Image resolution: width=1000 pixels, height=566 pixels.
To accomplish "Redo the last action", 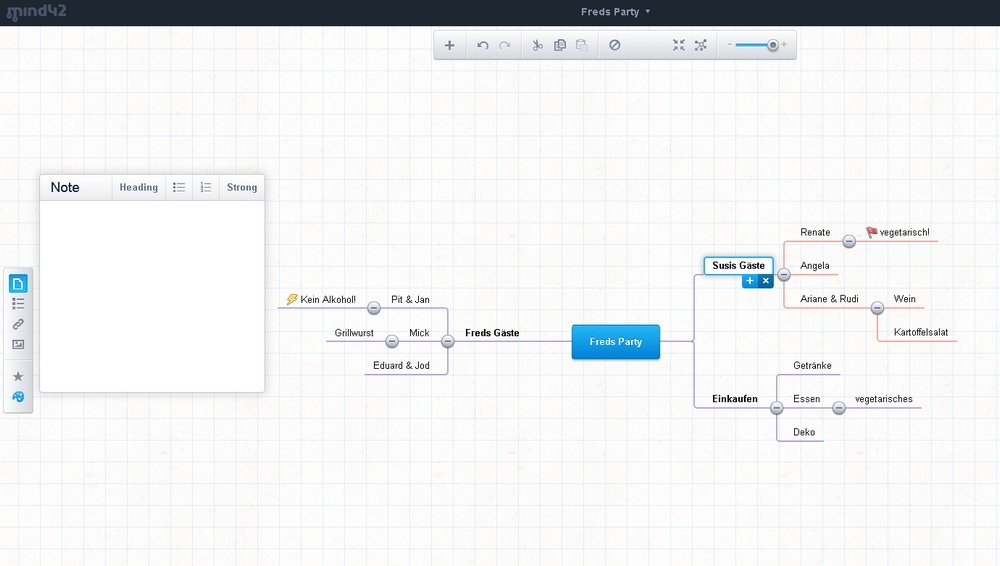I will pyautogui.click(x=505, y=45).
